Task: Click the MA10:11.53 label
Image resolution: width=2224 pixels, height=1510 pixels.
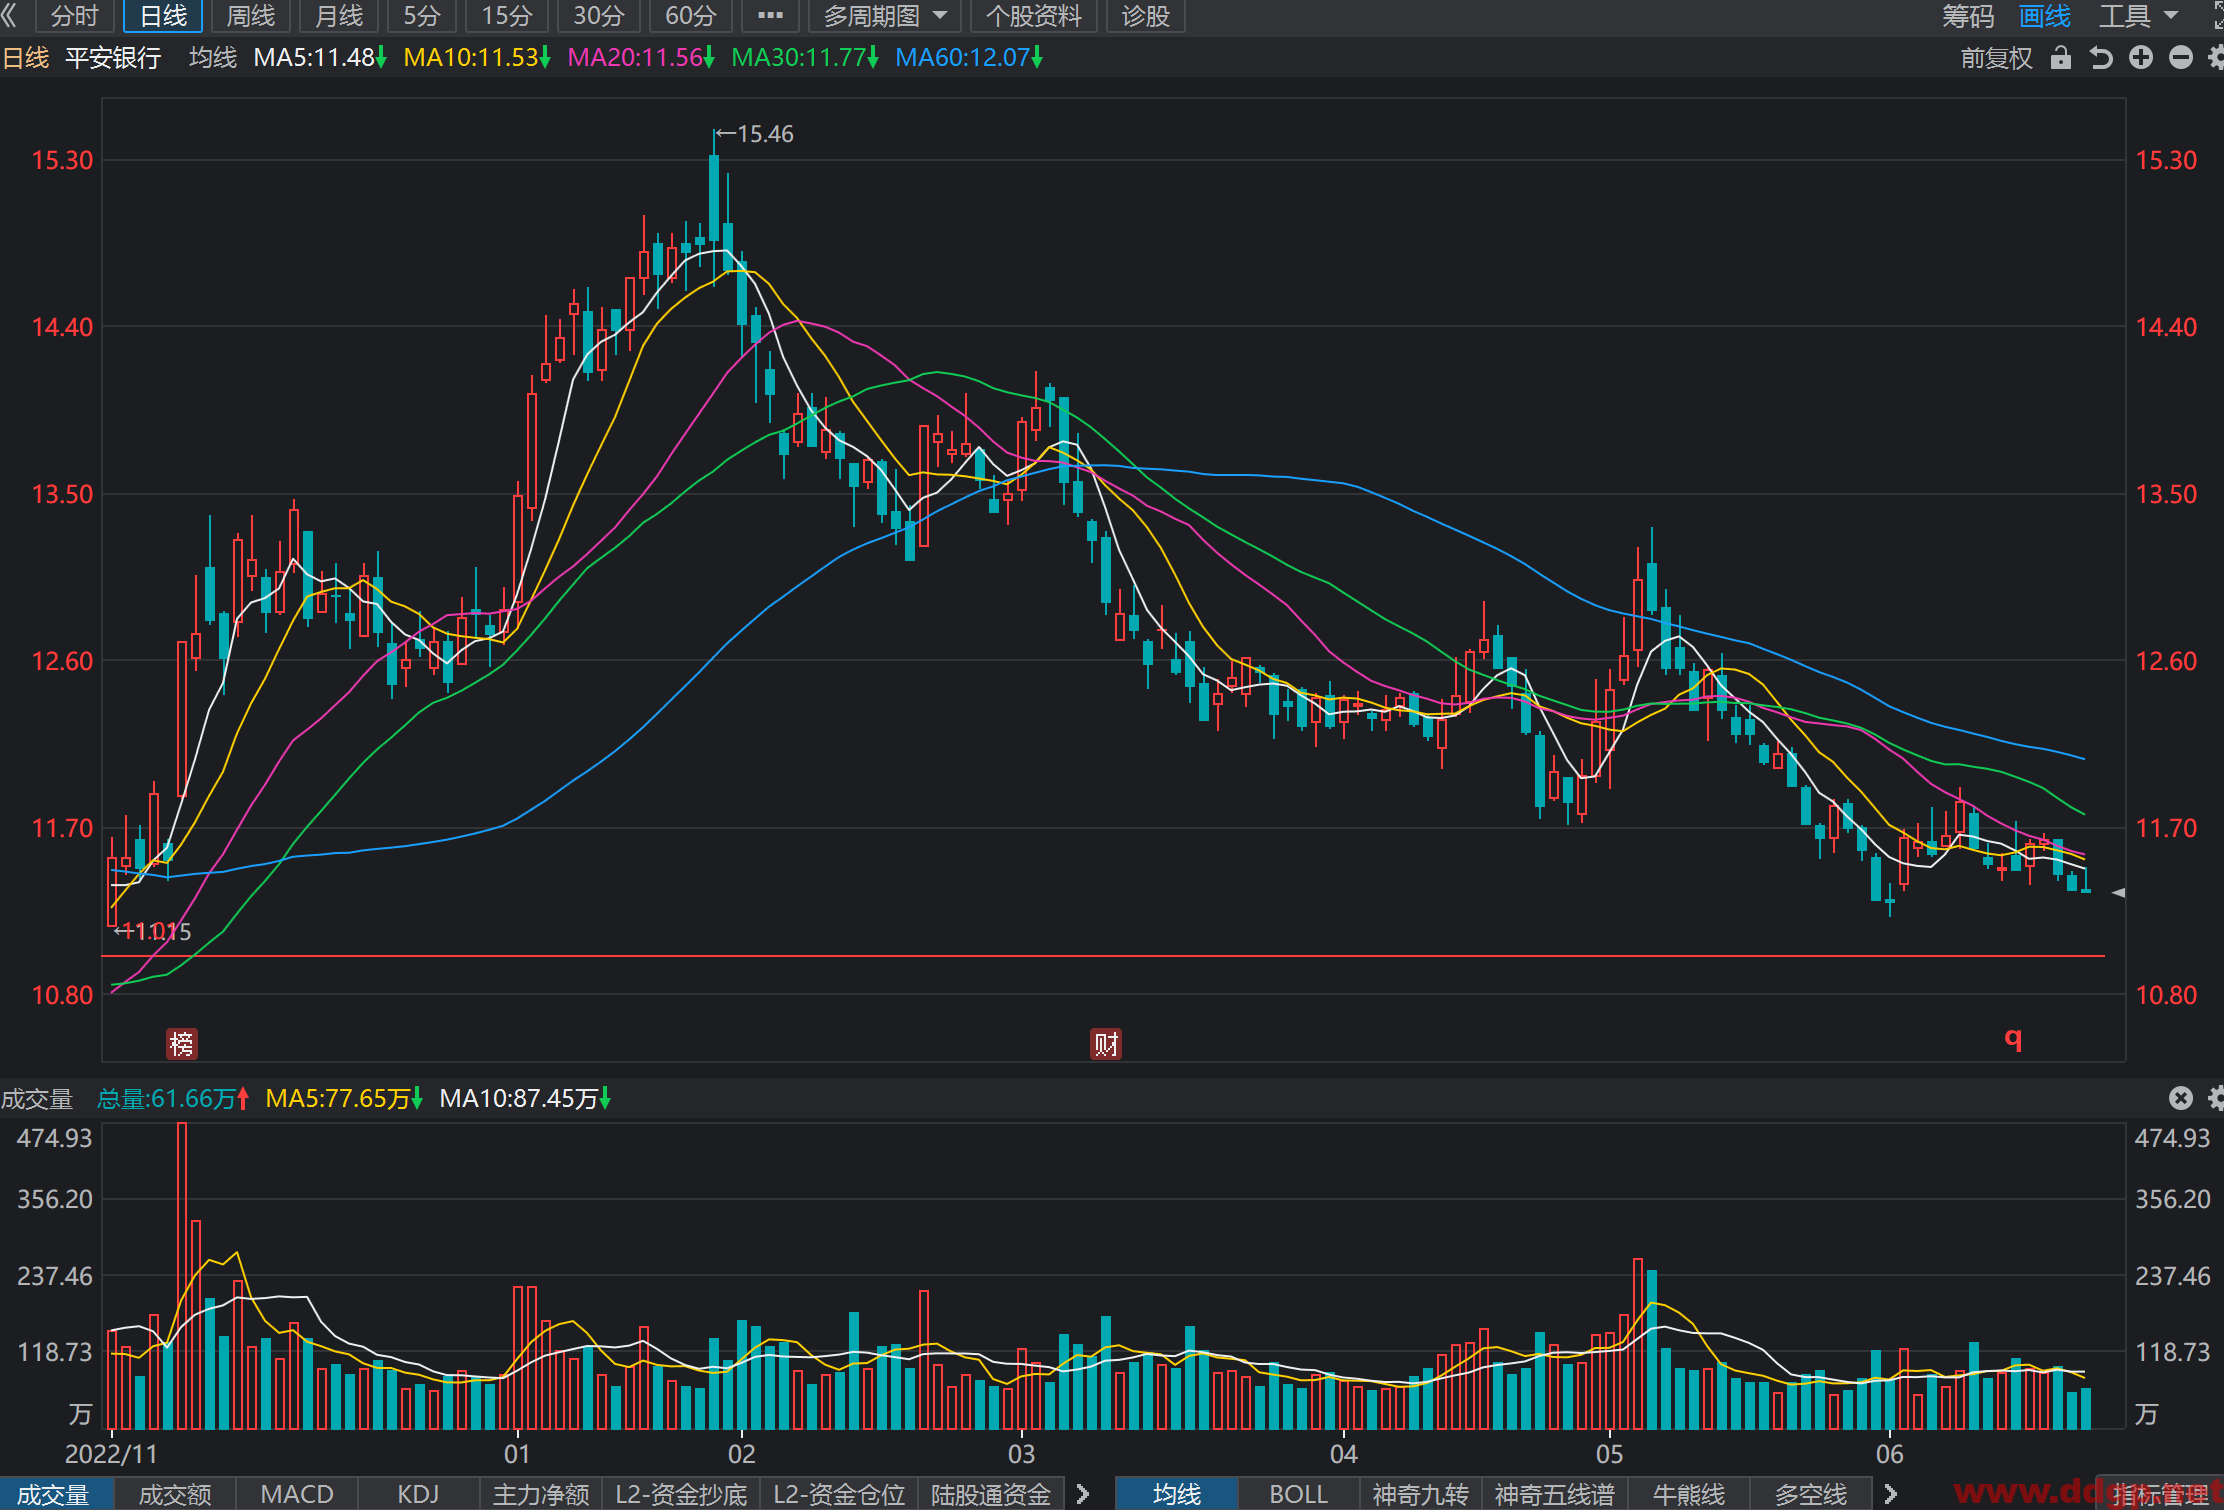Action: click(x=477, y=57)
